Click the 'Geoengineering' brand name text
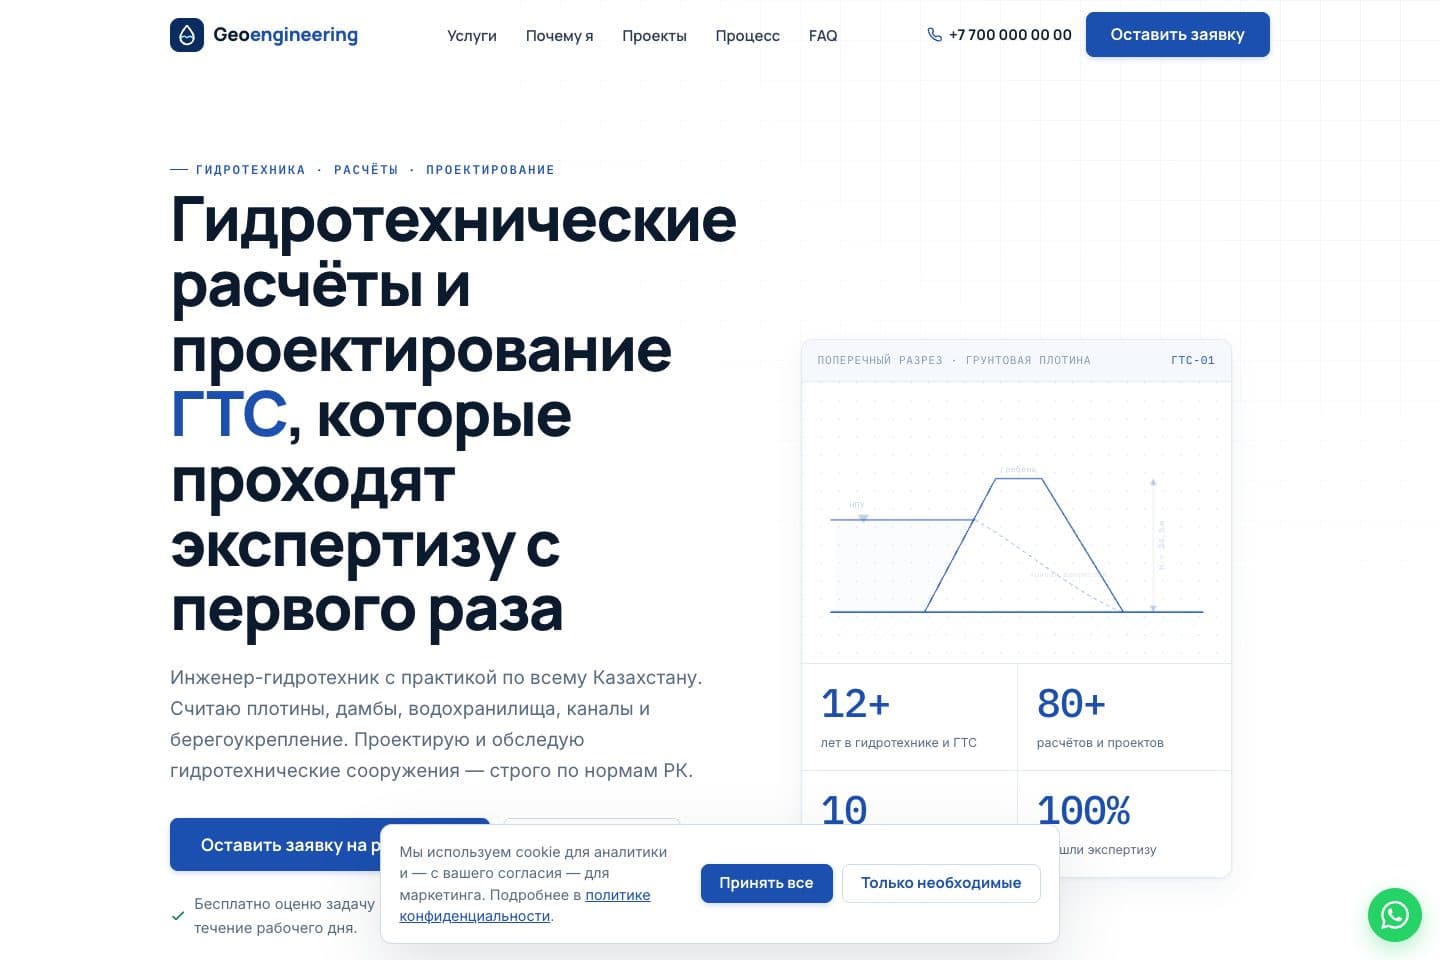This screenshot has width=1440, height=960. pos(285,35)
